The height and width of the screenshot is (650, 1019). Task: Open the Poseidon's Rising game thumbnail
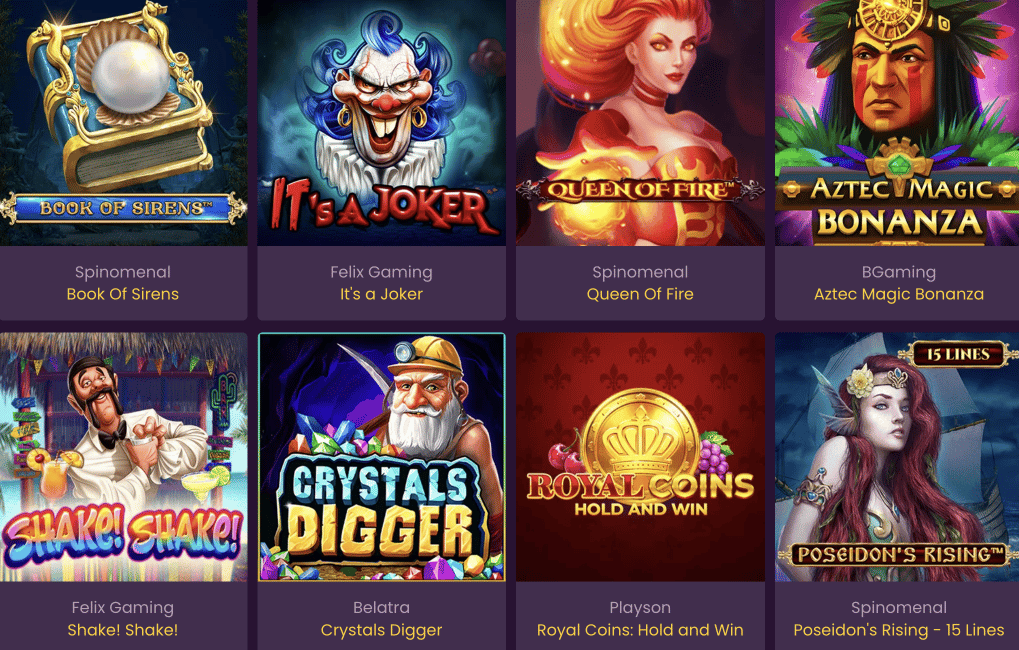897,457
